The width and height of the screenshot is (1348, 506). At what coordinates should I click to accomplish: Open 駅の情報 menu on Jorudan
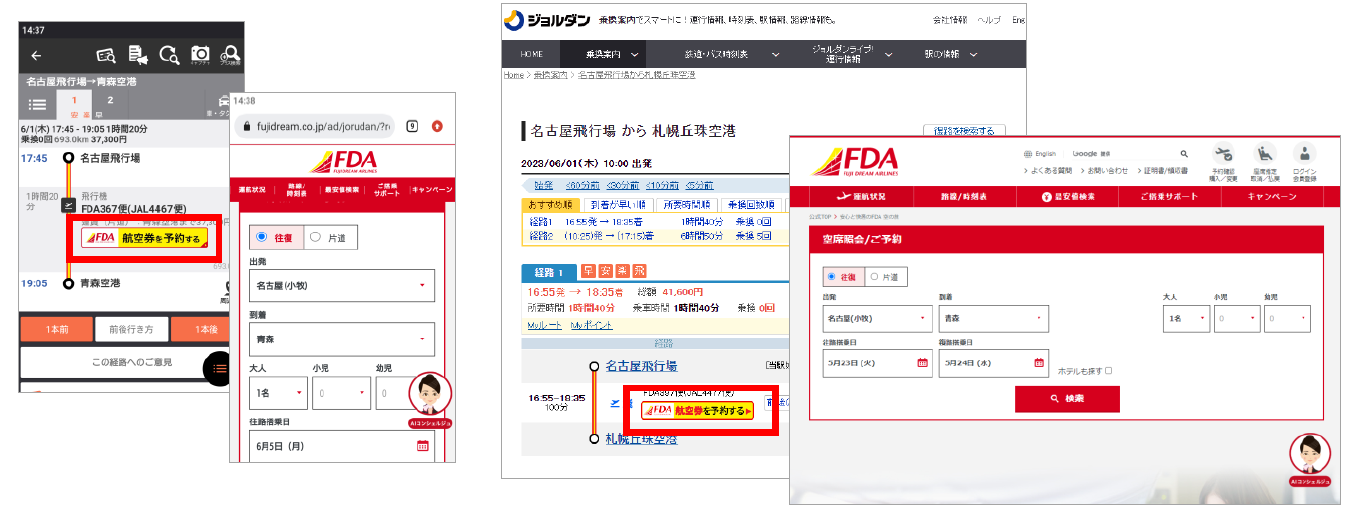949,54
